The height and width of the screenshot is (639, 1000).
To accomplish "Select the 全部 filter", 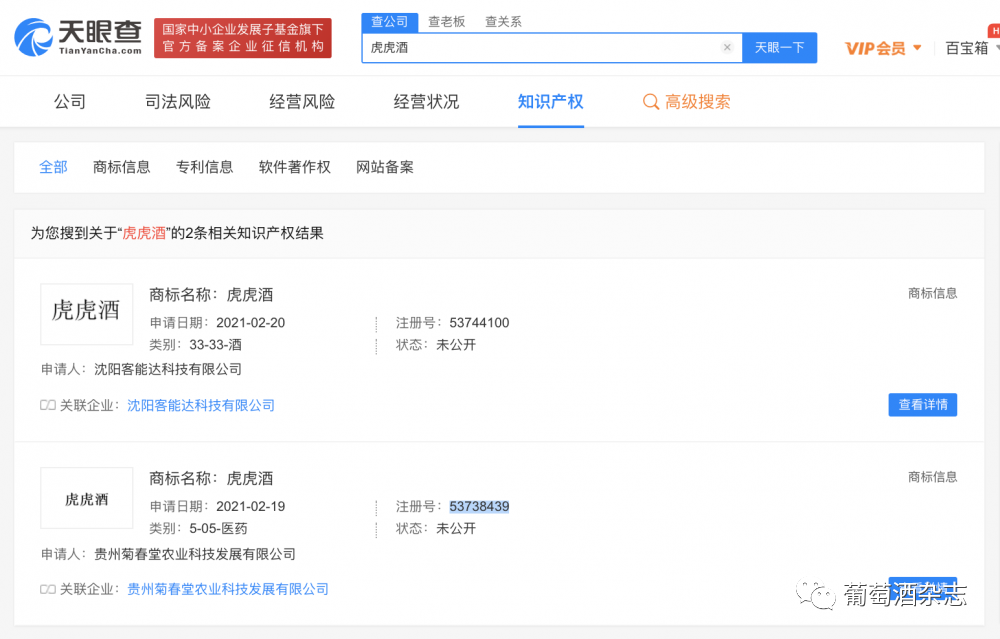I will pos(53,167).
